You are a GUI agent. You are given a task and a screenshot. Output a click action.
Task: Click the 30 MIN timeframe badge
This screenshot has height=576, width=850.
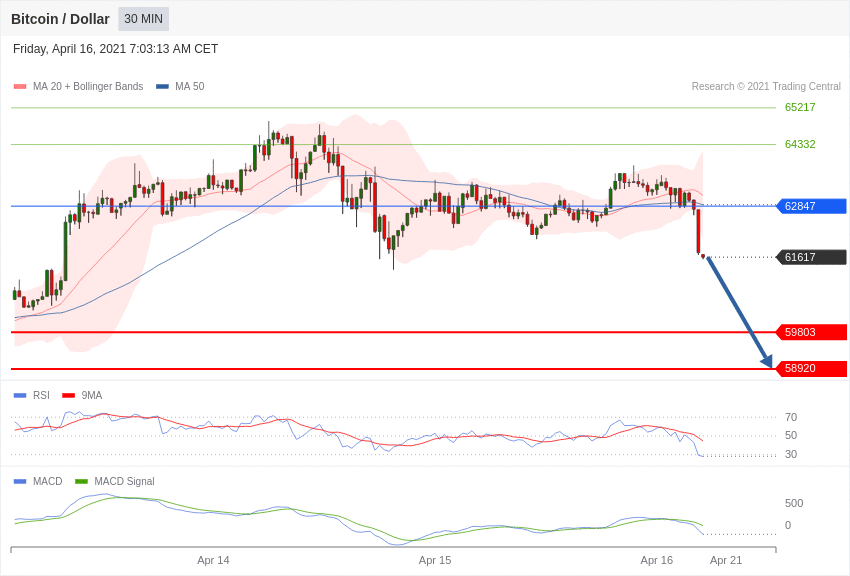[x=144, y=19]
